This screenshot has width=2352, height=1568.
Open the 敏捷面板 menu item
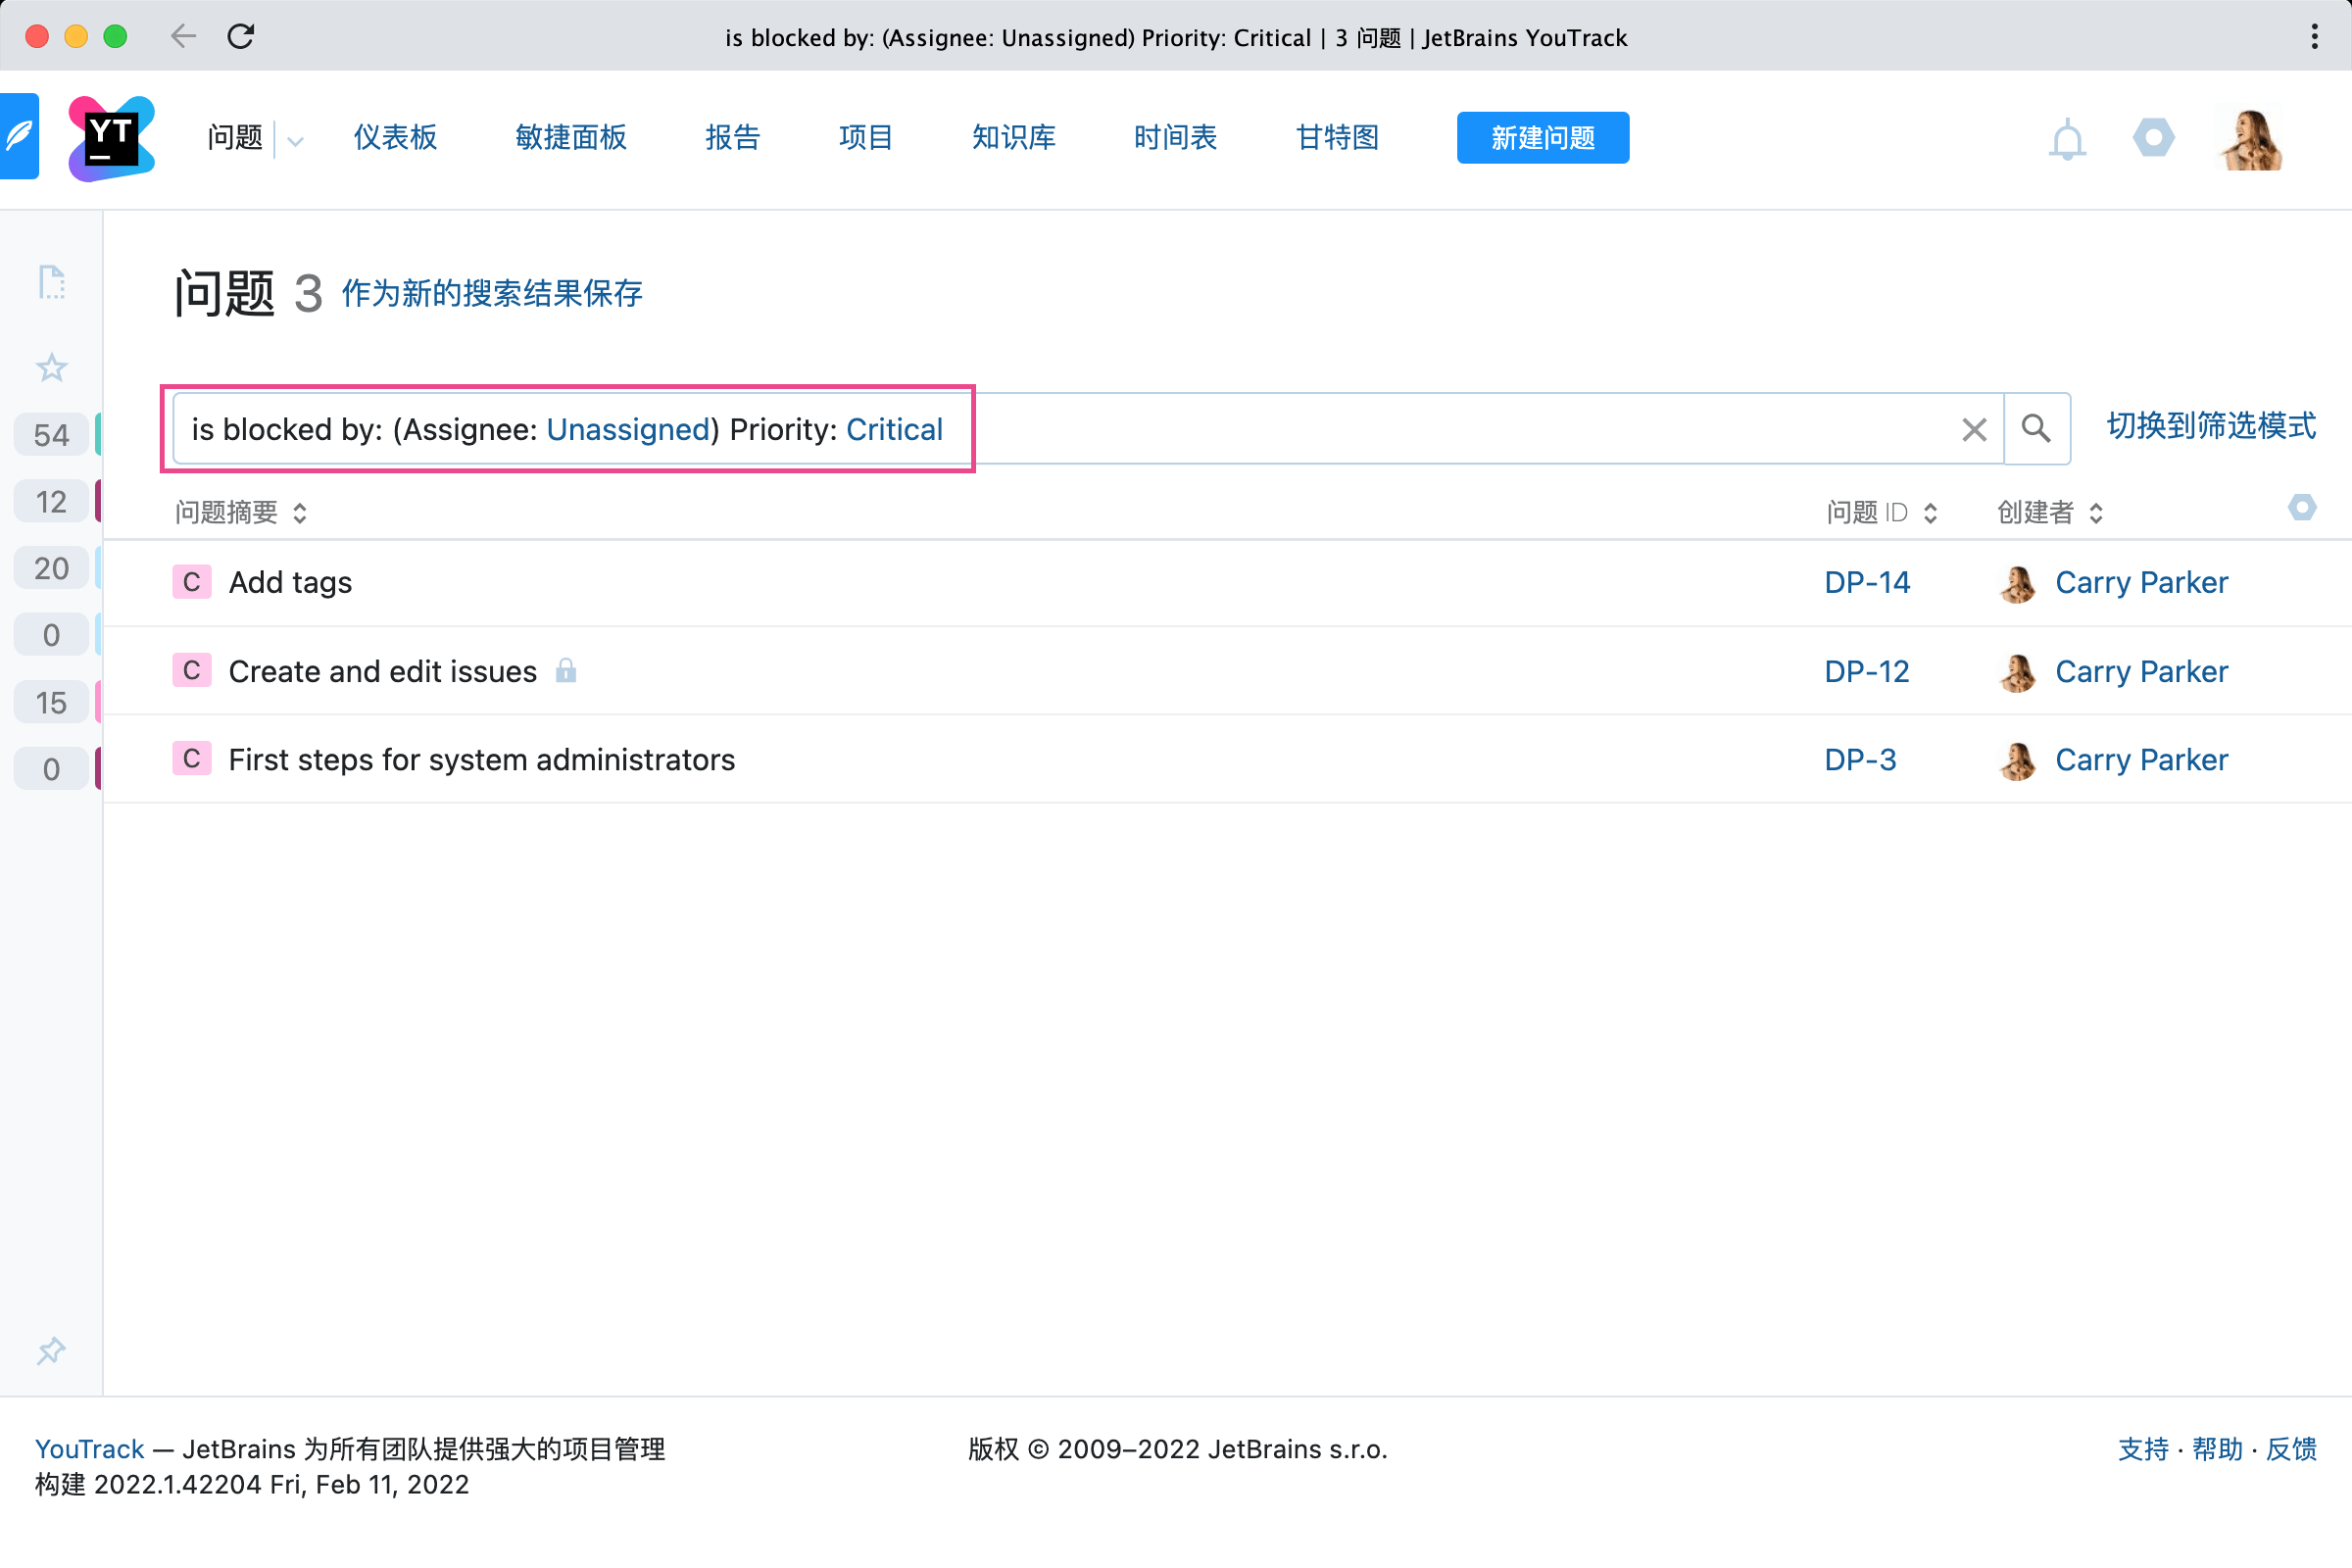[570, 137]
